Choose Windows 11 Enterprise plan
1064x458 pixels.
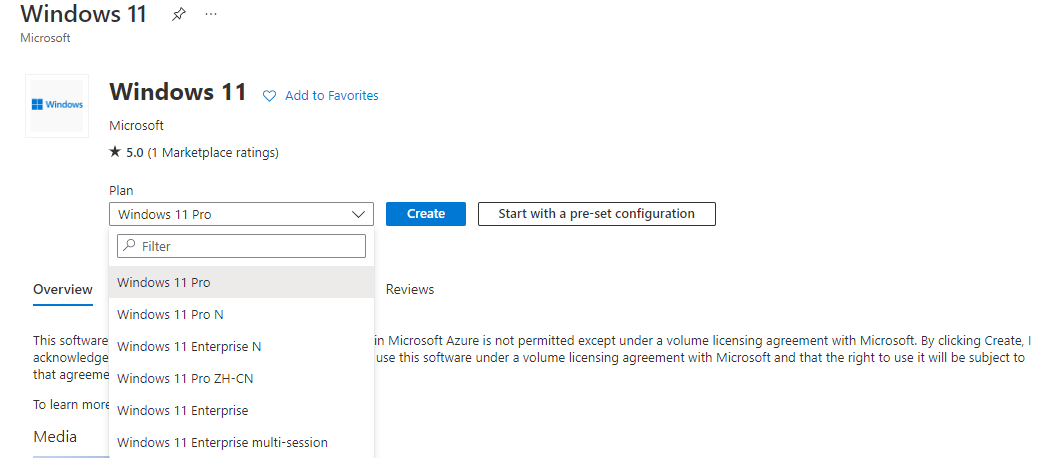coord(182,411)
